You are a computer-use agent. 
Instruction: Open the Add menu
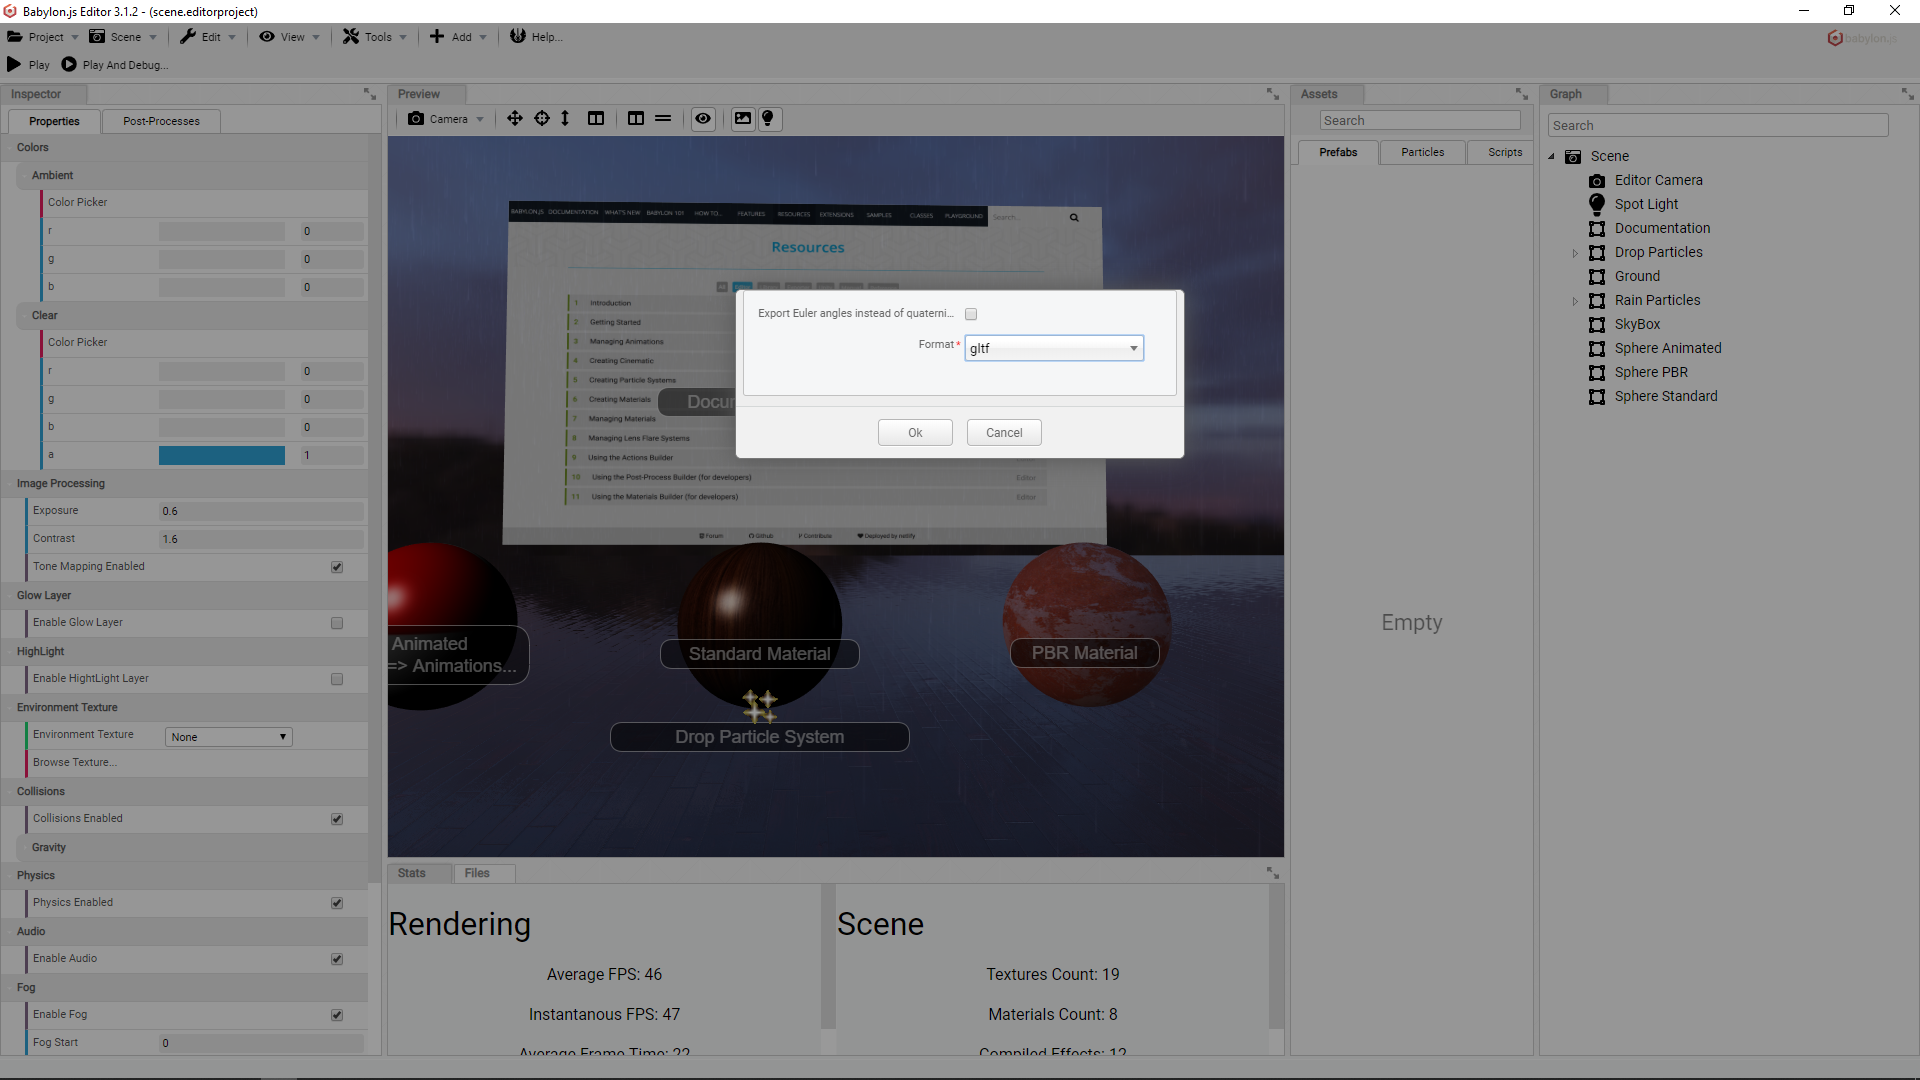pos(458,37)
